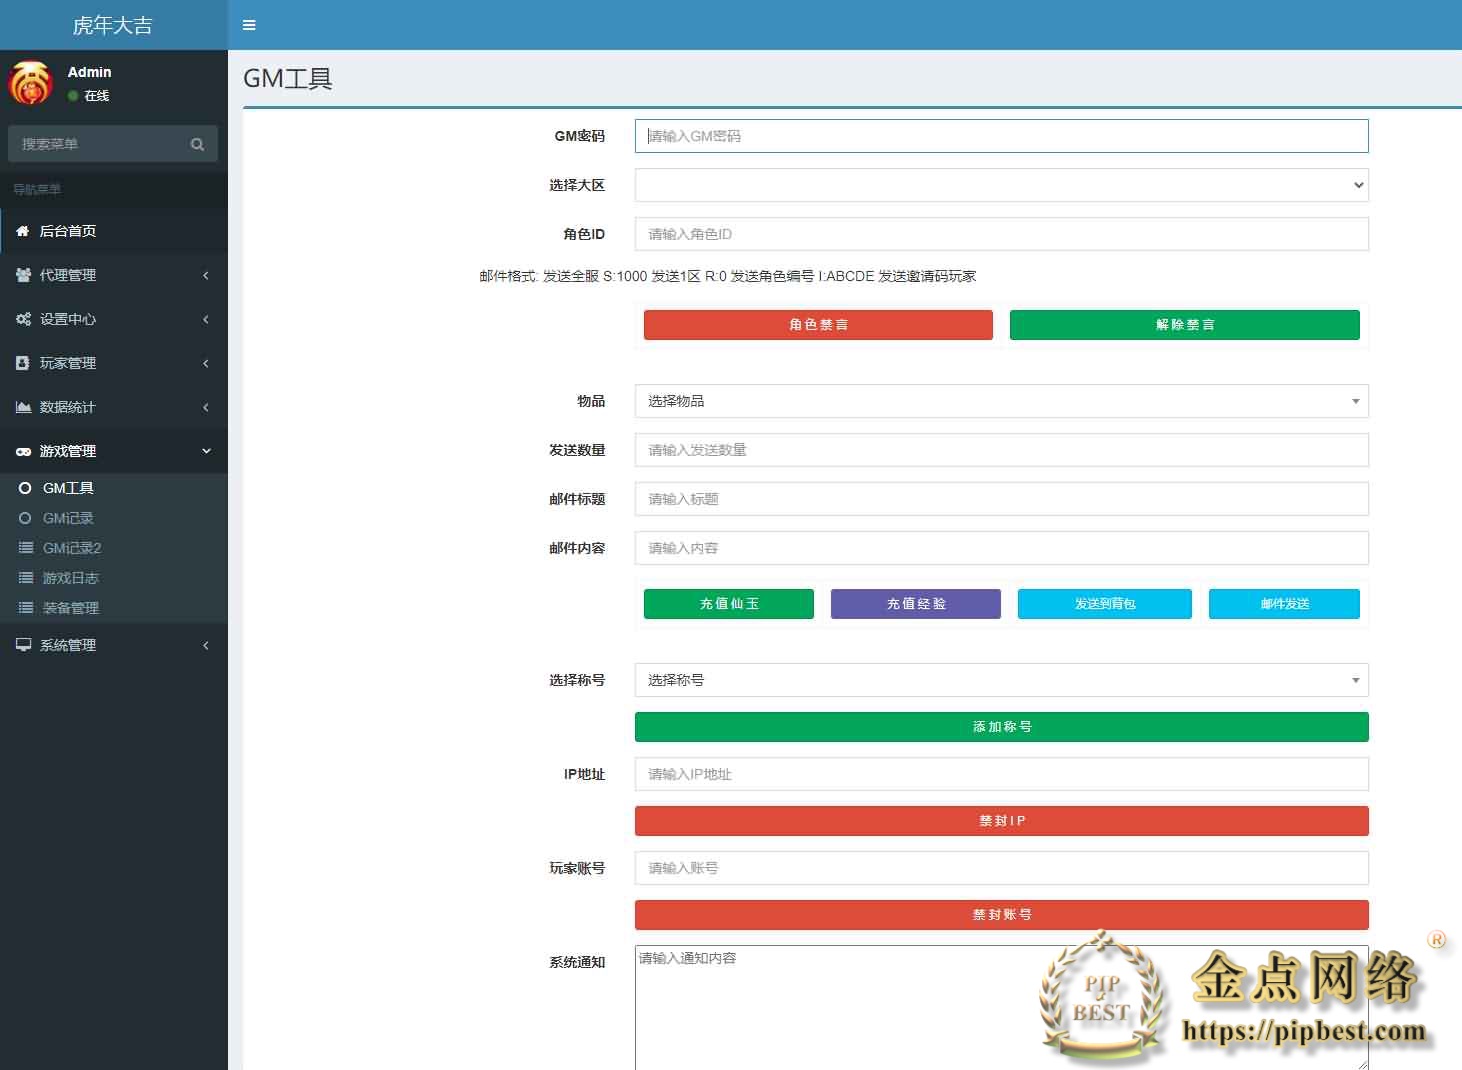Open the GM工具 submenu item
The height and width of the screenshot is (1070, 1462).
click(x=114, y=488)
